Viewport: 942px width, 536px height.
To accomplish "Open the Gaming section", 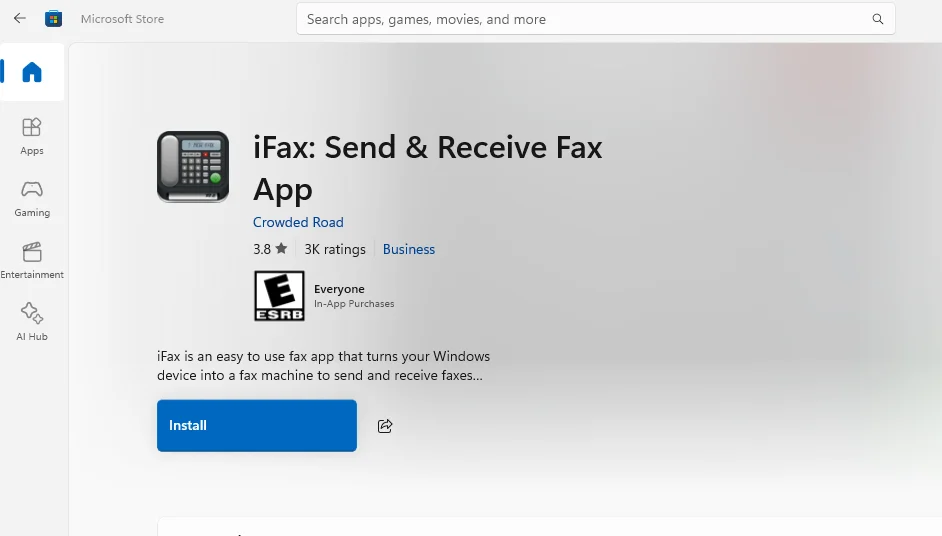I will [32, 199].
